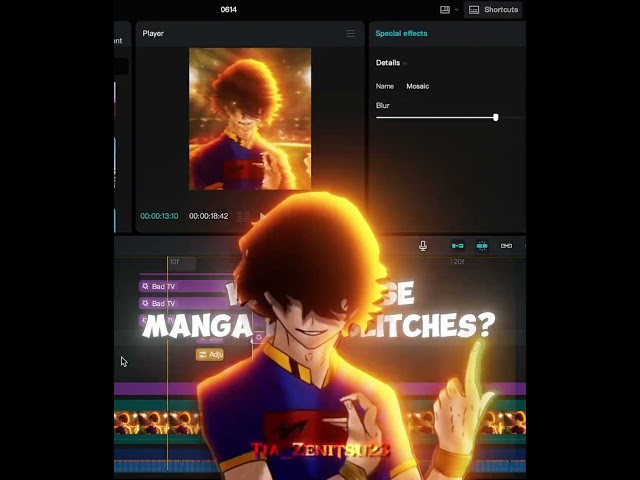Expand the layout dropdown arrow

(x=456, y=10)
